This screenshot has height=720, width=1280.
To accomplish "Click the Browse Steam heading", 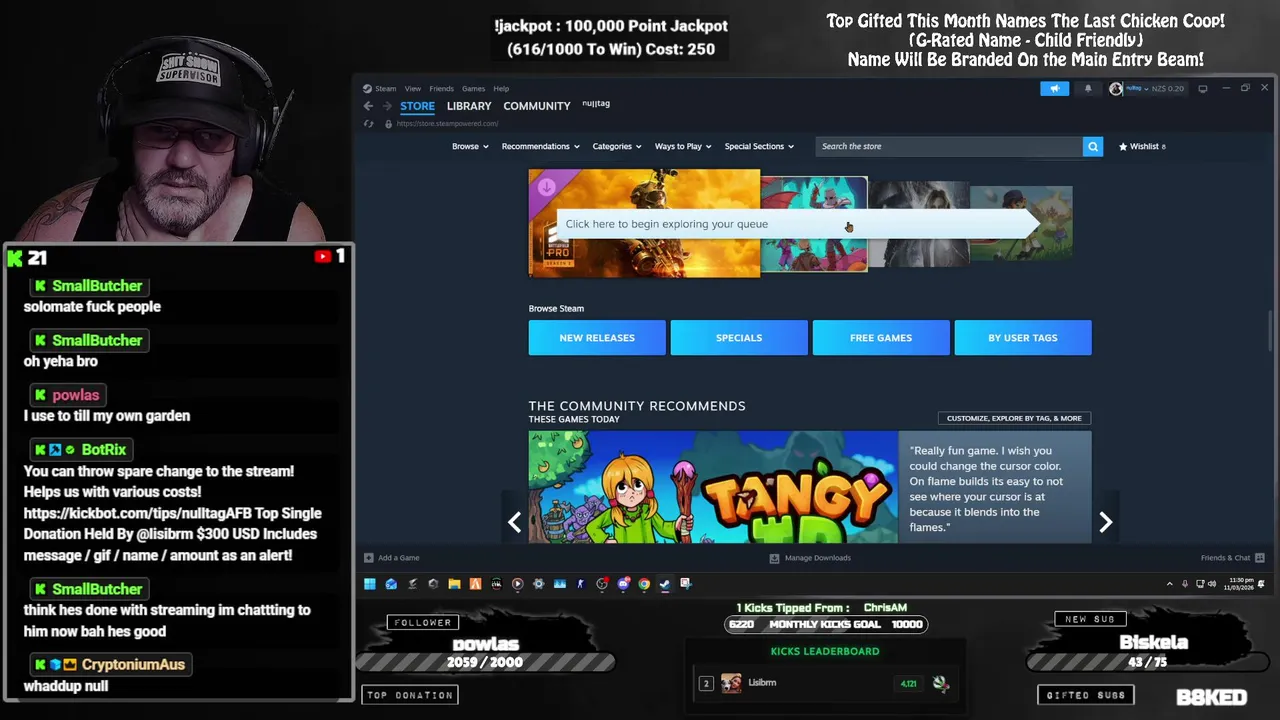I will point(556,308).
